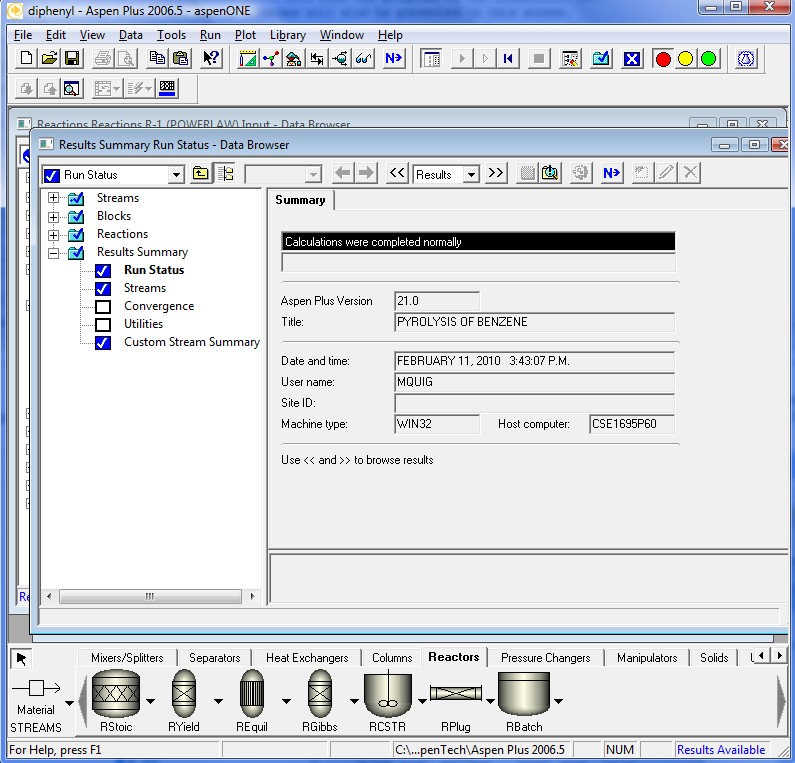
Task: Click the Save file icon
Action: 72,58
